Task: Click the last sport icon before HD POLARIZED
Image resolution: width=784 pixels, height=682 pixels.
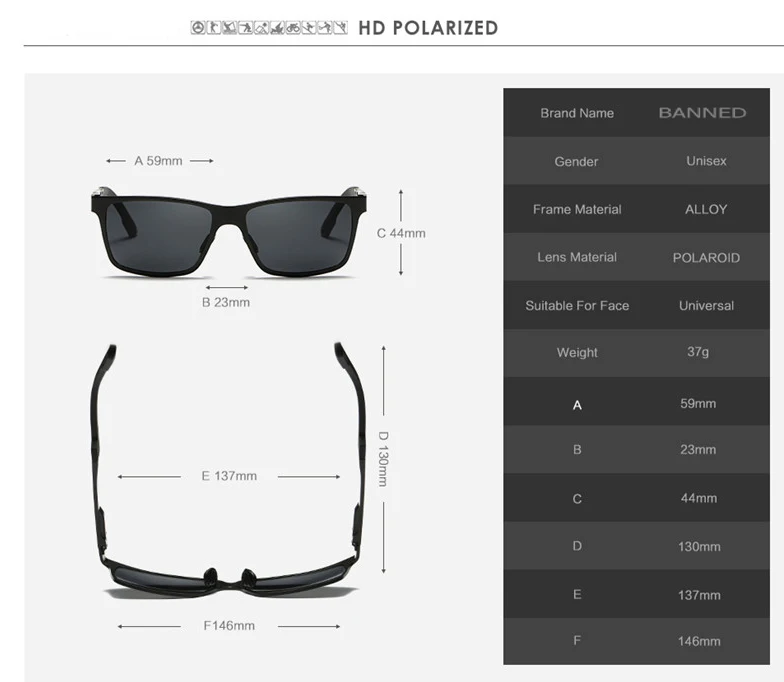Action: [x=340, y=28]
